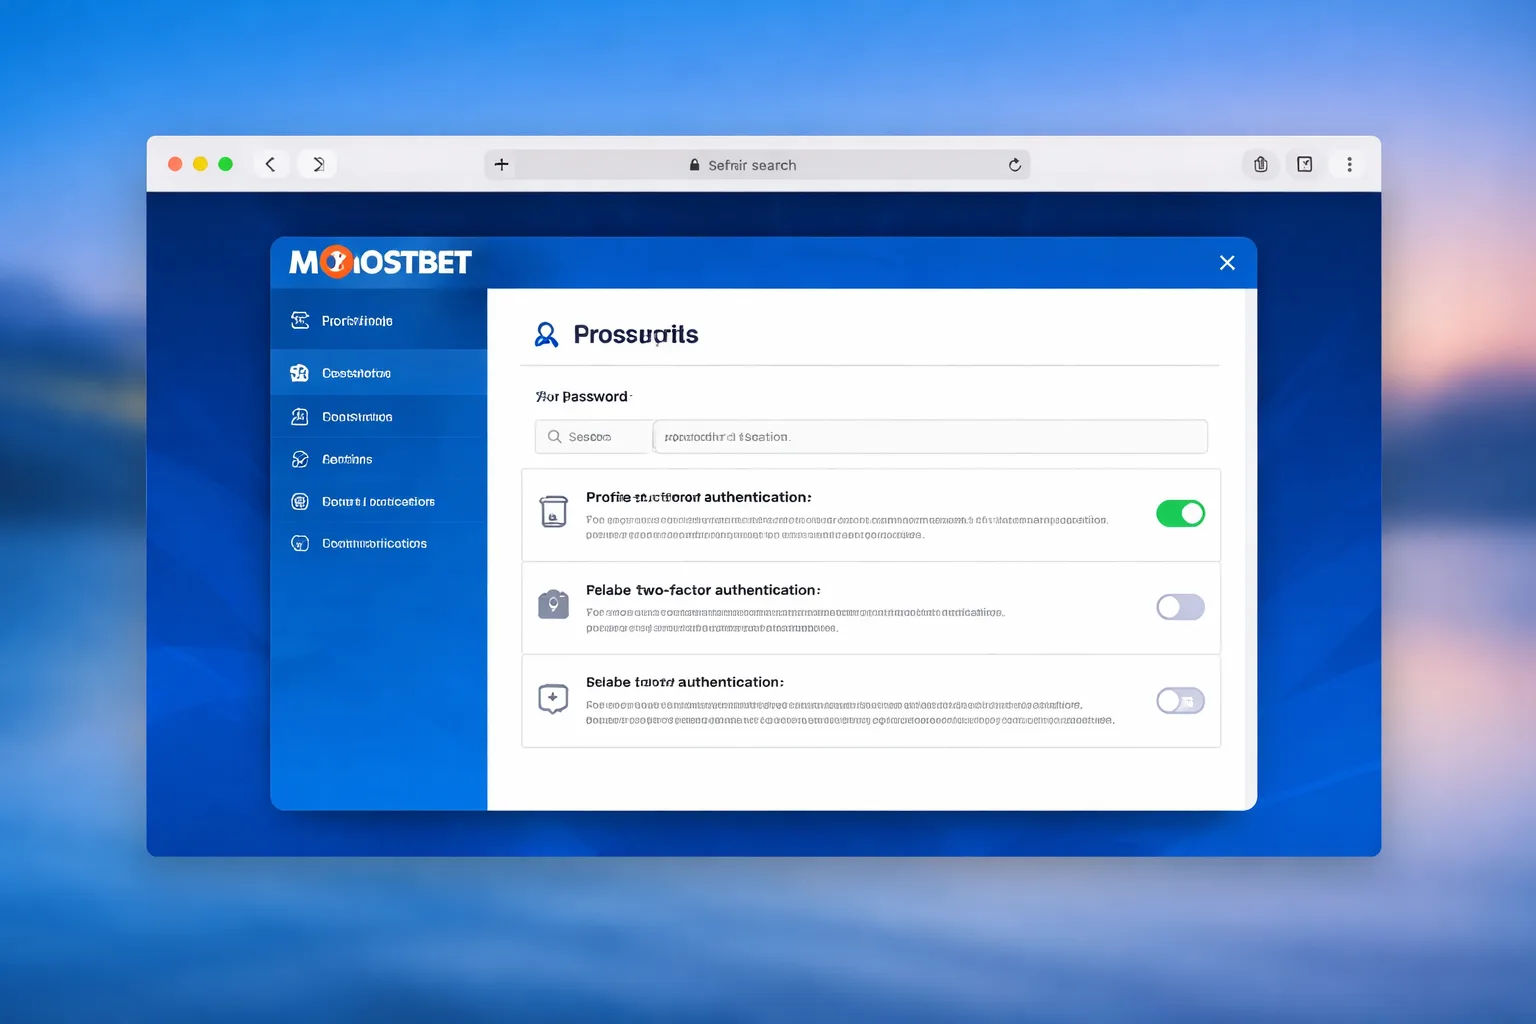Click the 'Pelabe two-factor authentication:' title

click(x=703, y=590)
